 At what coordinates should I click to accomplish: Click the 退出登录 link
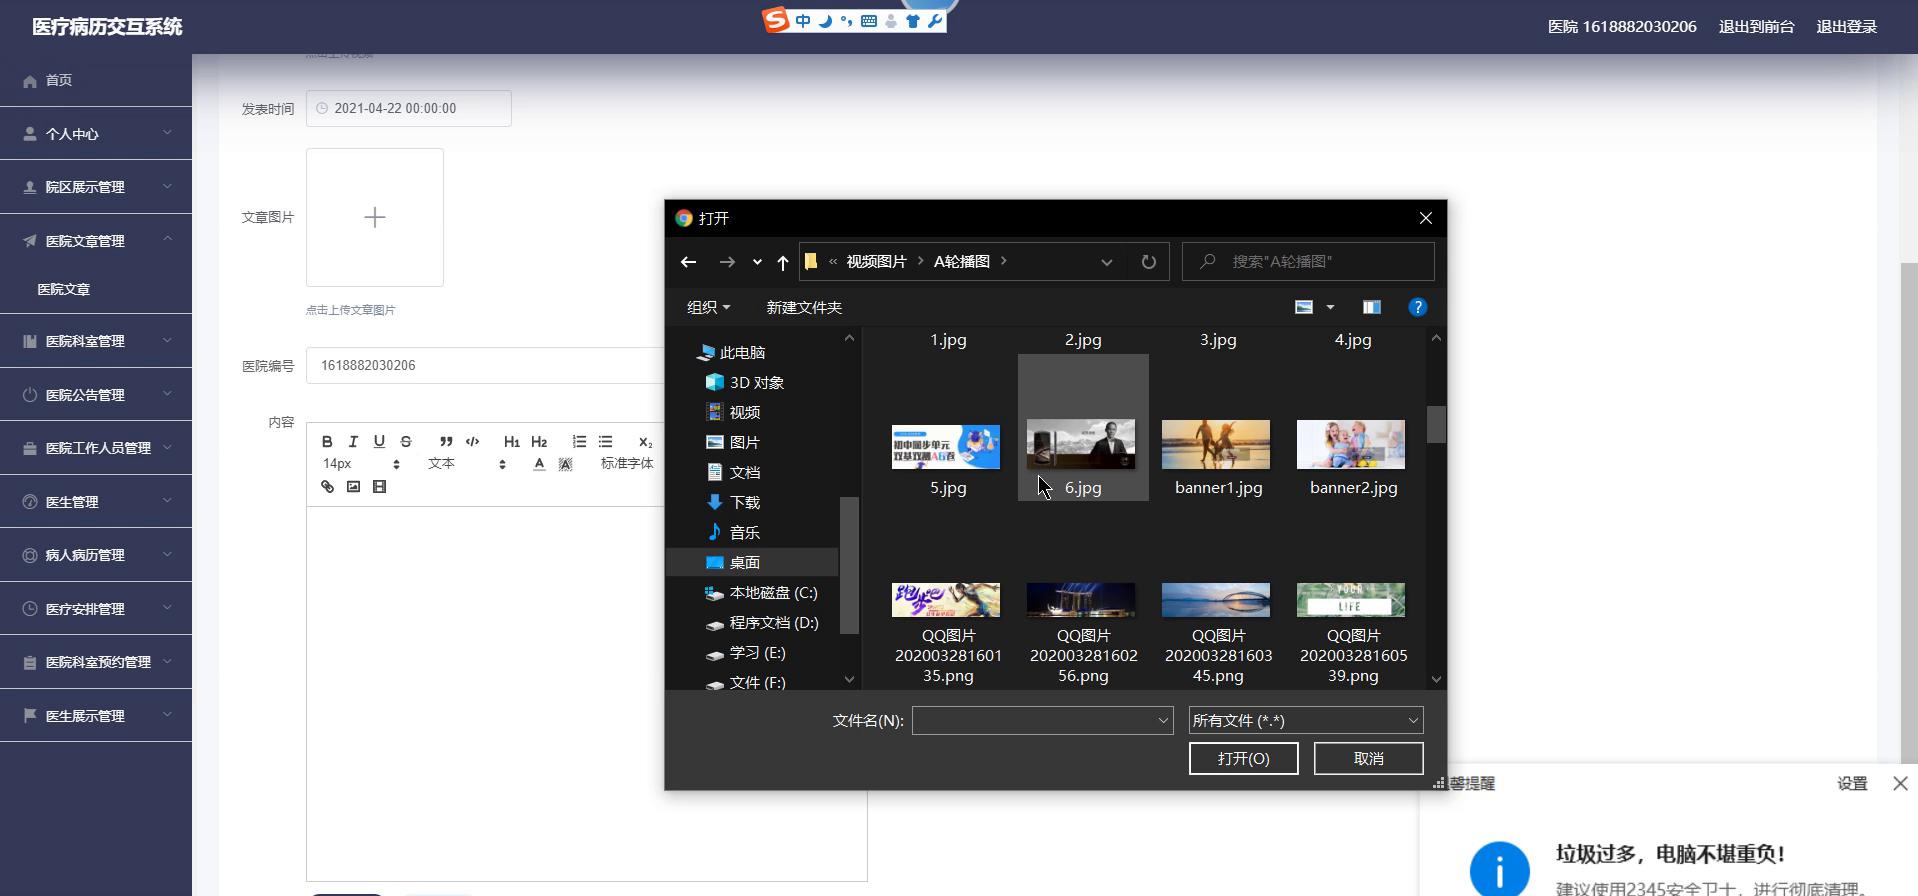(1846, 27)
